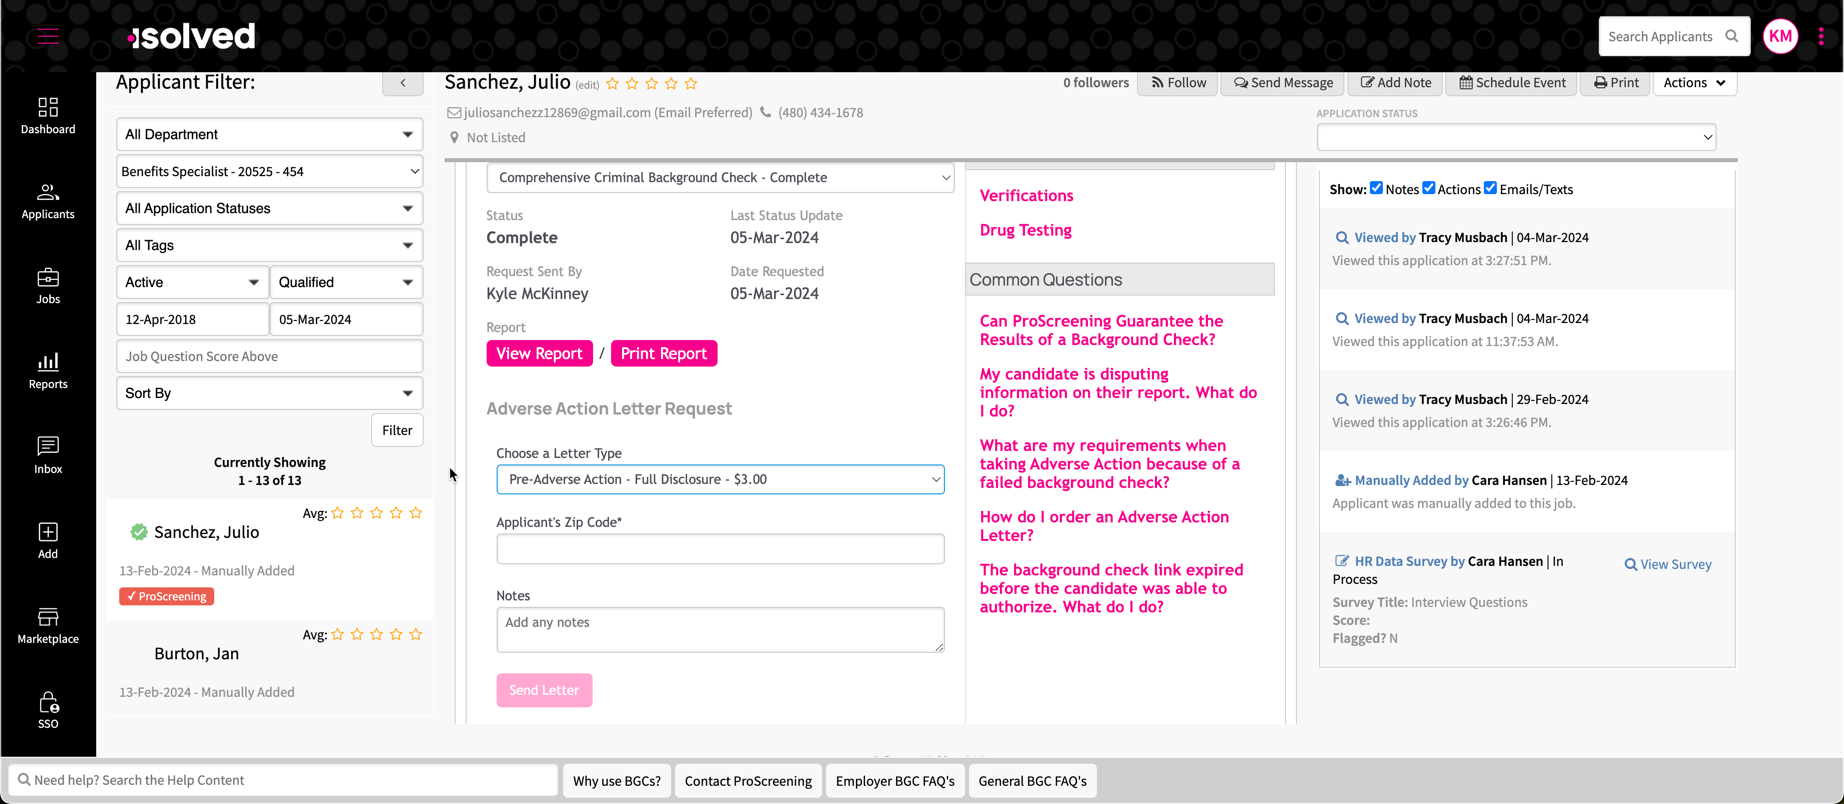Expand the All Department dropdown
This screenshot has width=1844, height=804.
pyautogui.click(x=269, y=134)
